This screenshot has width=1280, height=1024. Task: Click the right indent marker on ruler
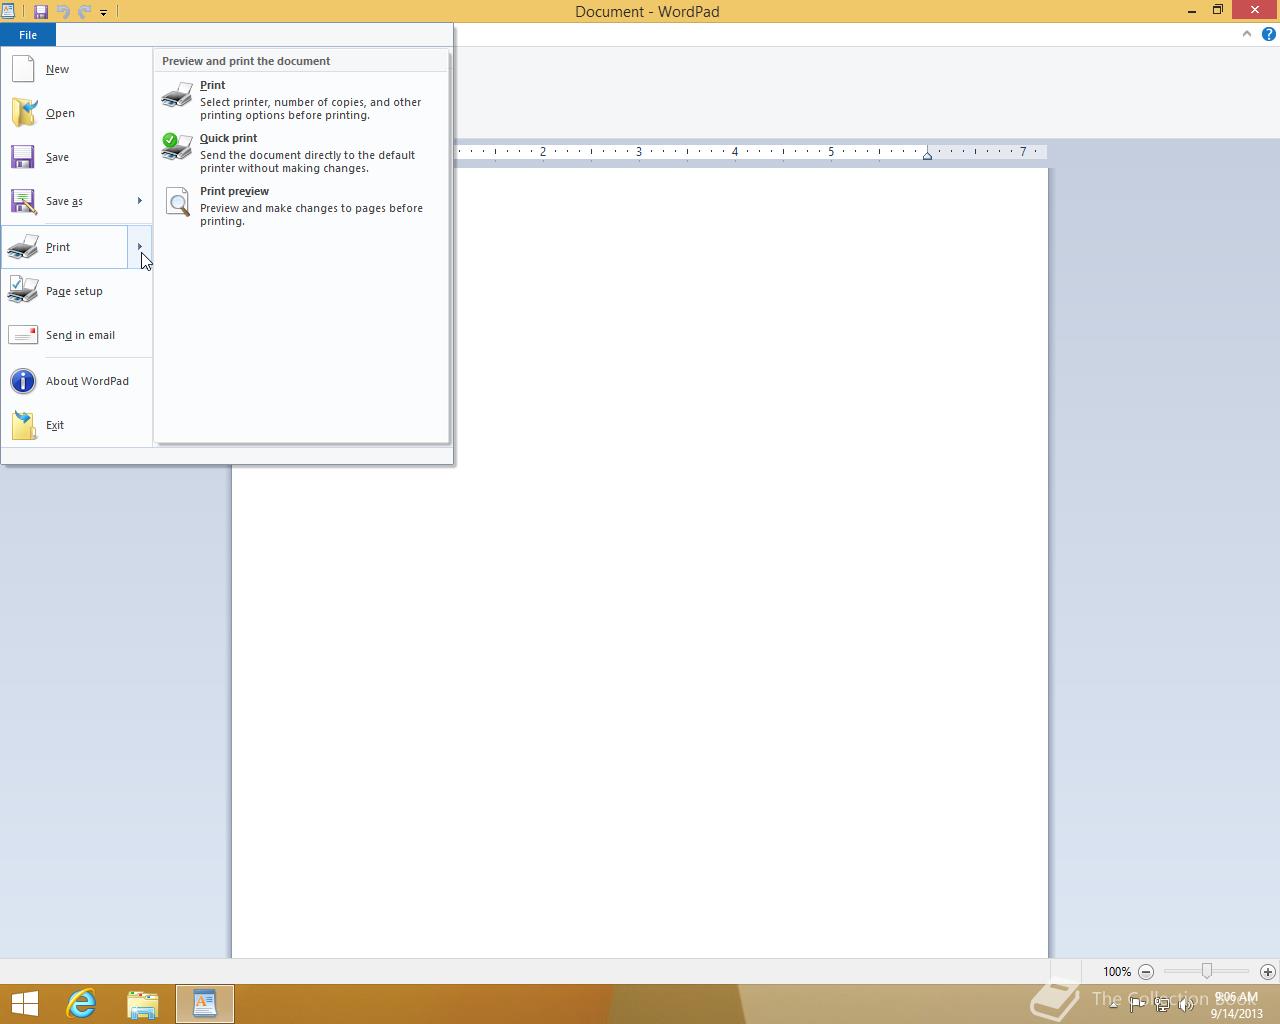tap(927, 155)
